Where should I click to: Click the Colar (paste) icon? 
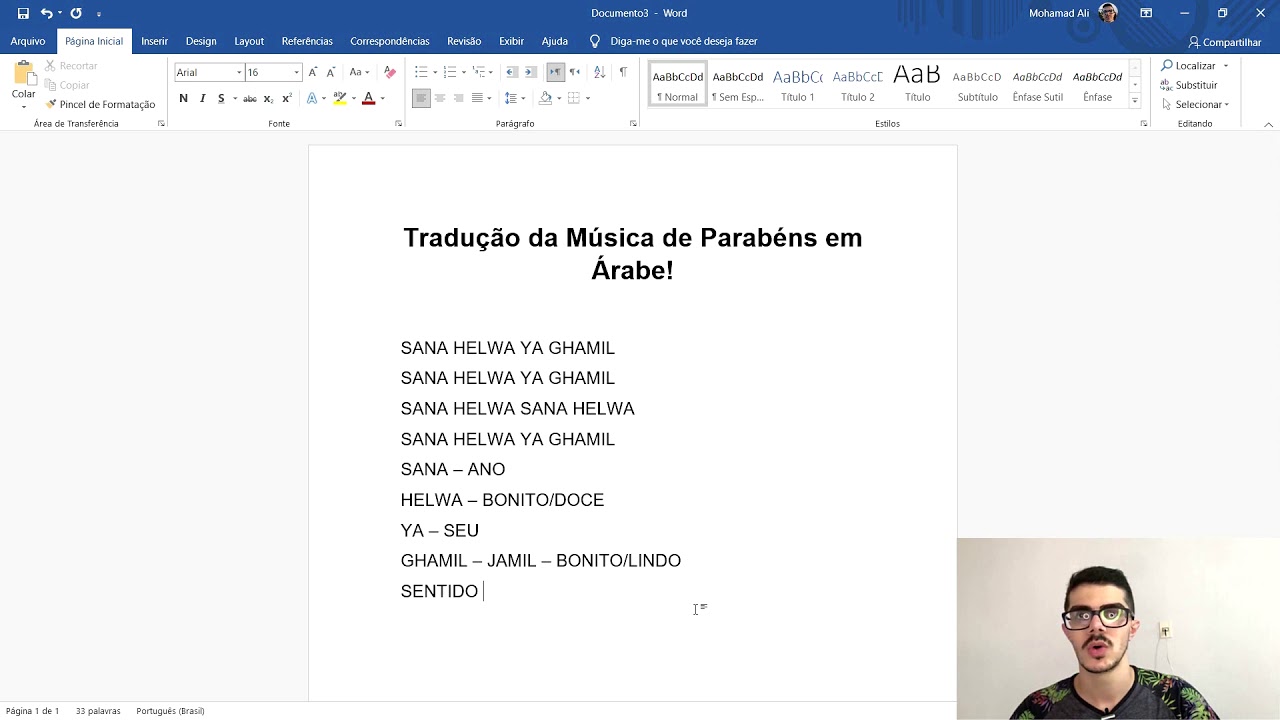coord(24,73)
